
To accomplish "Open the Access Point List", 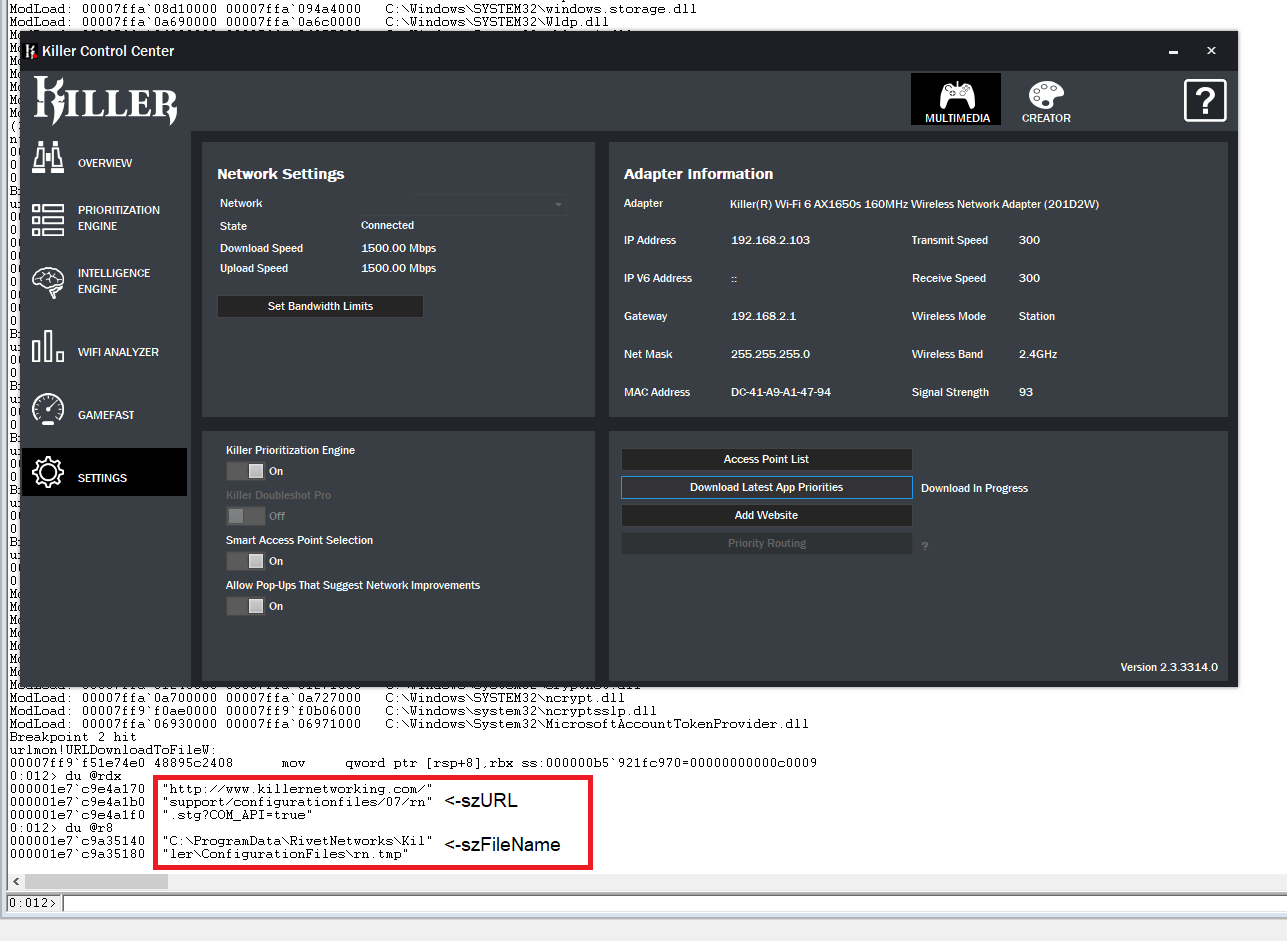I will point(766,459).
